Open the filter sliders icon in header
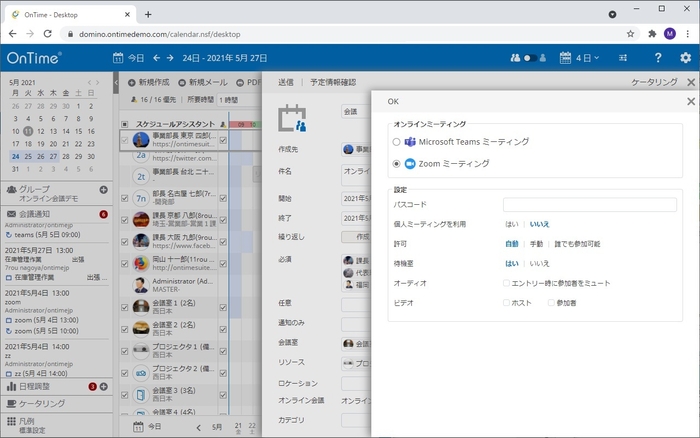This screenshot has height=438, width=700. (x=623, y=58)
